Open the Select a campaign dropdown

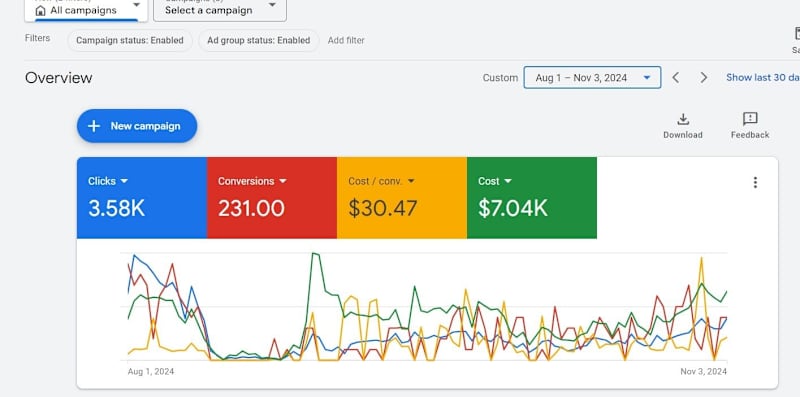[220, 10]
